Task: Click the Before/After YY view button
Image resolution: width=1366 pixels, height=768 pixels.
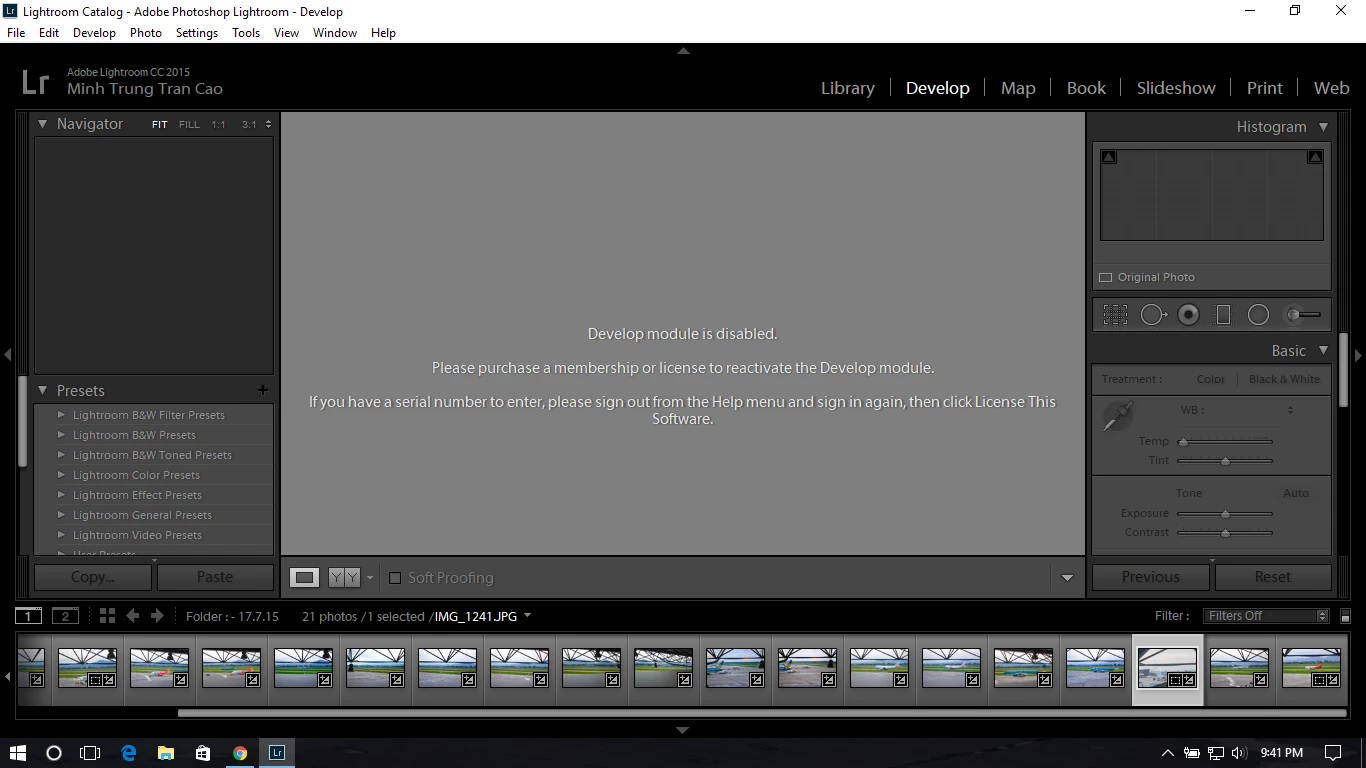Action: 344,577
